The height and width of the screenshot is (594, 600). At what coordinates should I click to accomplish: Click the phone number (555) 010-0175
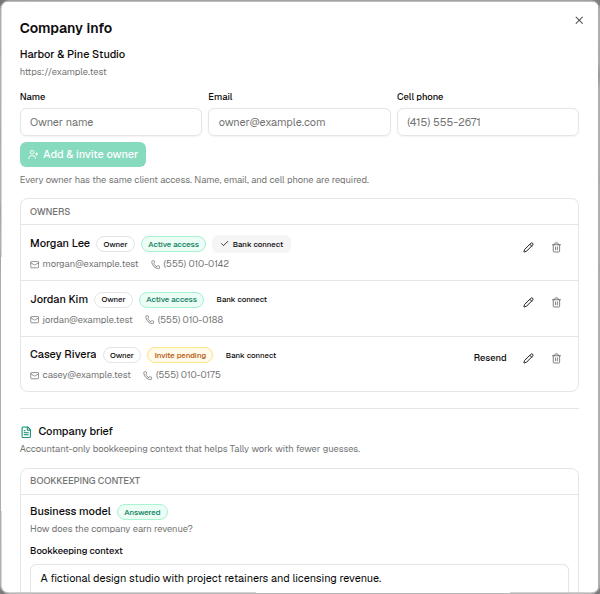tap(188, 375)
